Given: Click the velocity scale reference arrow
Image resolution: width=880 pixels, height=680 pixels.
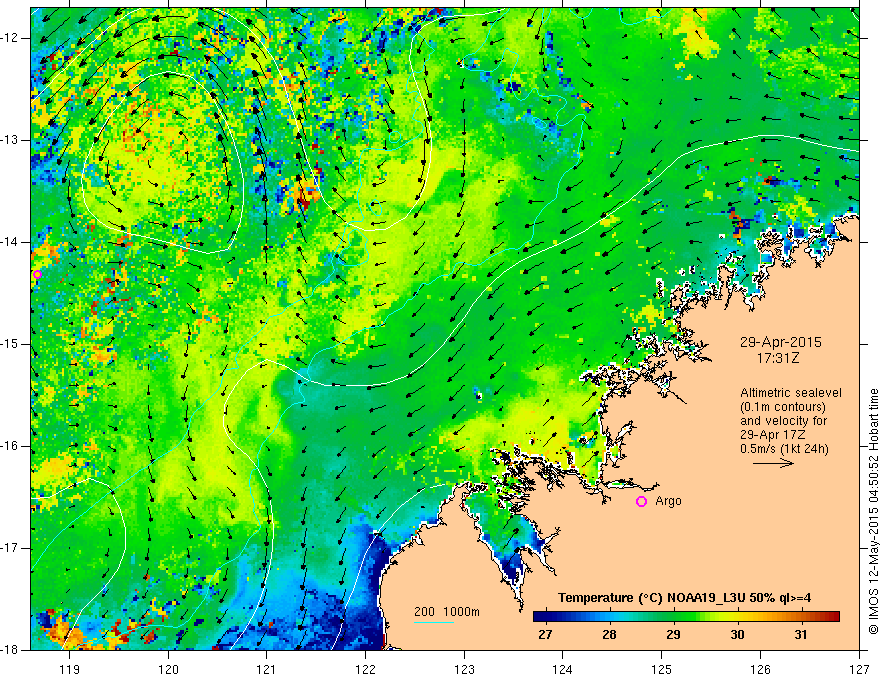Looking at the screenshot, I should click(x=773, y=463).
